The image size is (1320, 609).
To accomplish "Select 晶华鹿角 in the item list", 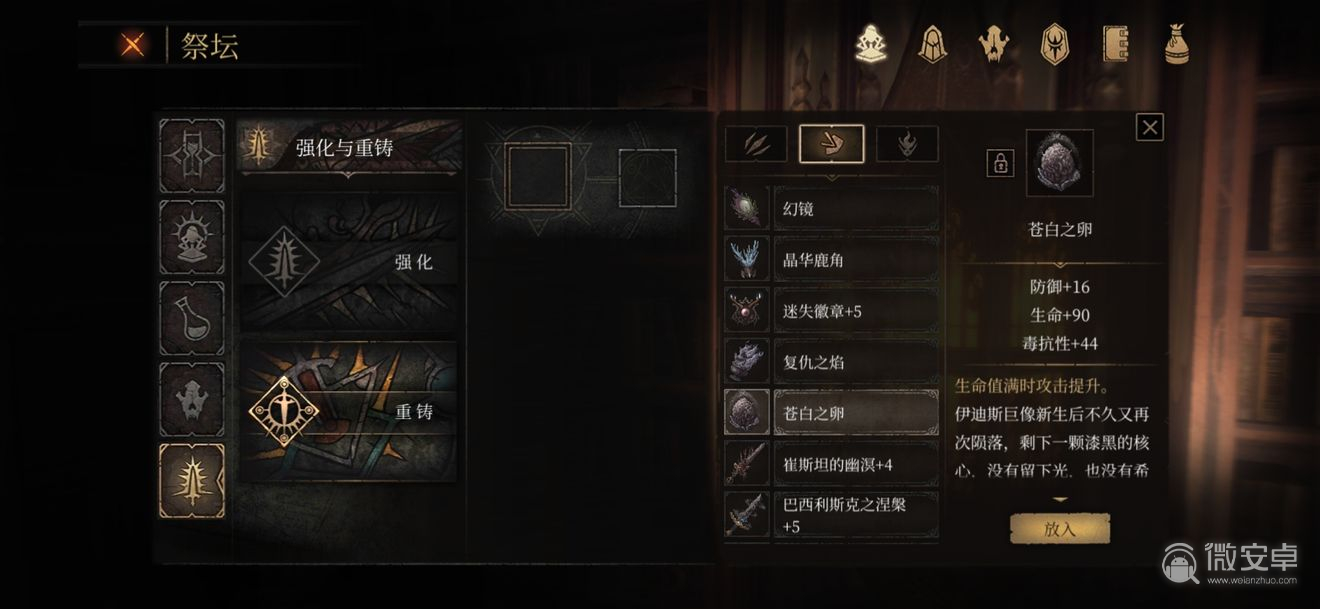I will coord(832,260).
